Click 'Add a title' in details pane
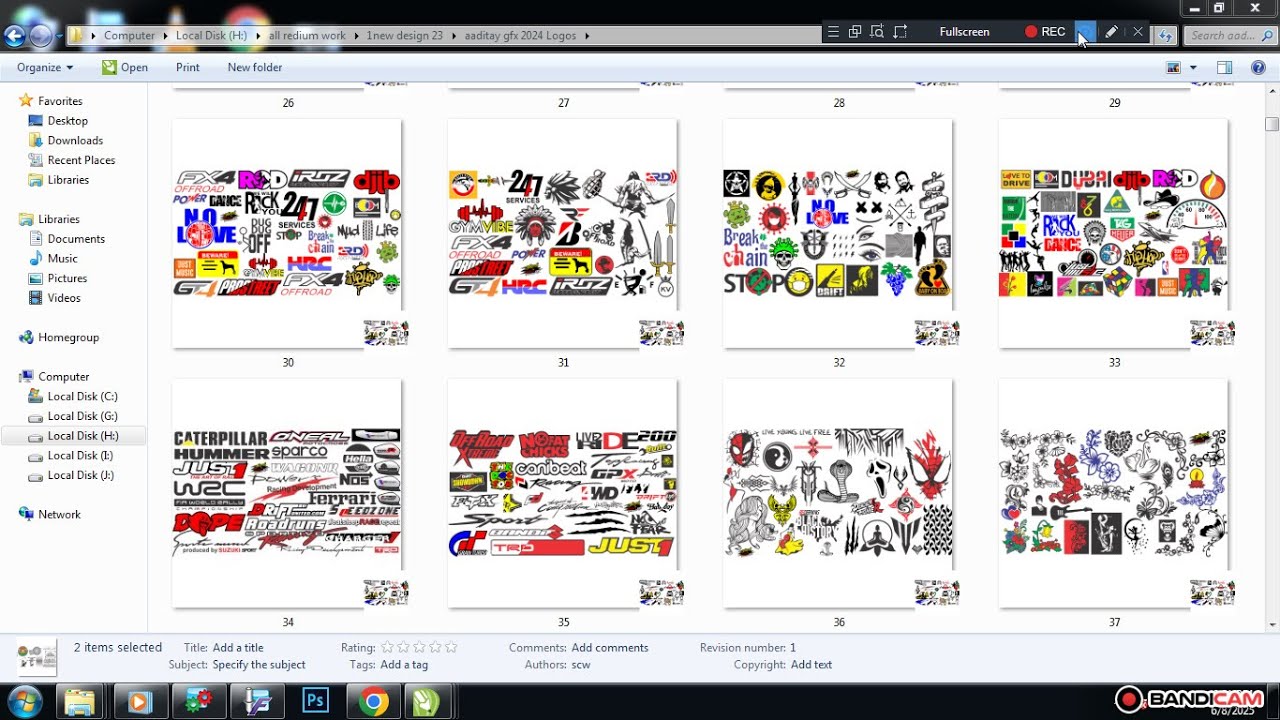Image resolution: width=1280 pixels, height=720 pixels. [238, 648]
